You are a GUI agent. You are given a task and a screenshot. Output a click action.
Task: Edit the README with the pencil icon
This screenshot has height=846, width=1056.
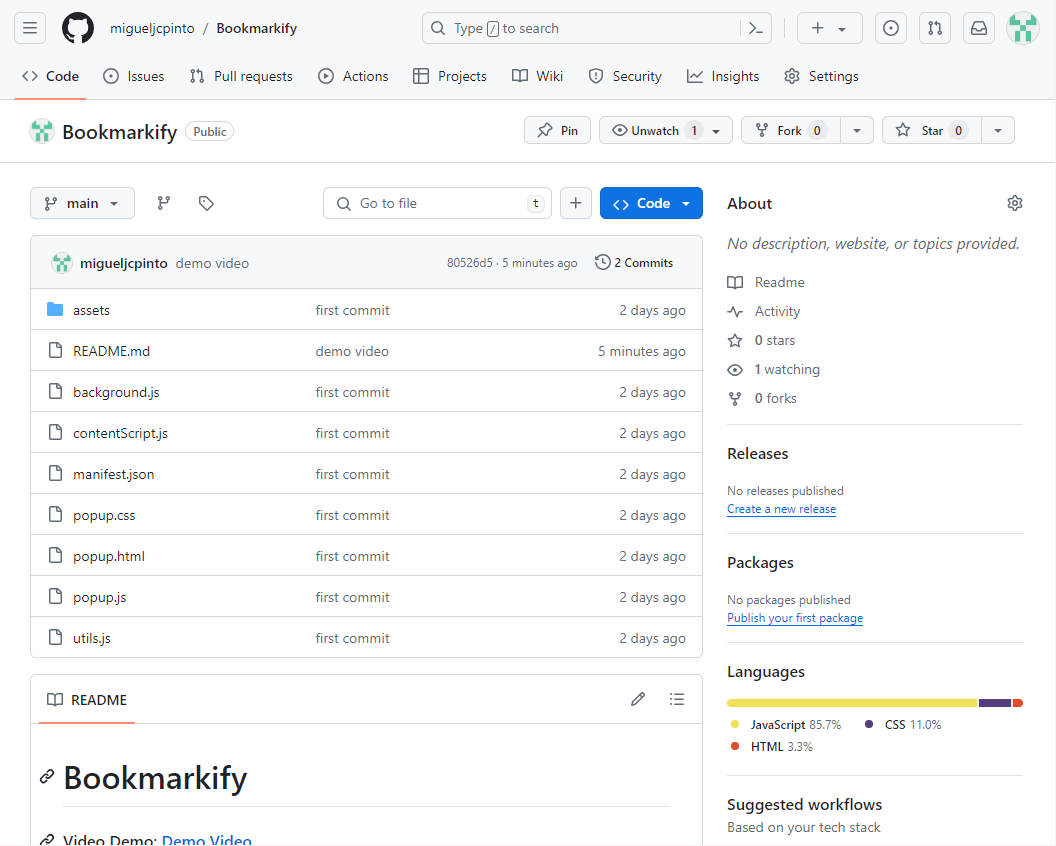tap(638, 699)
